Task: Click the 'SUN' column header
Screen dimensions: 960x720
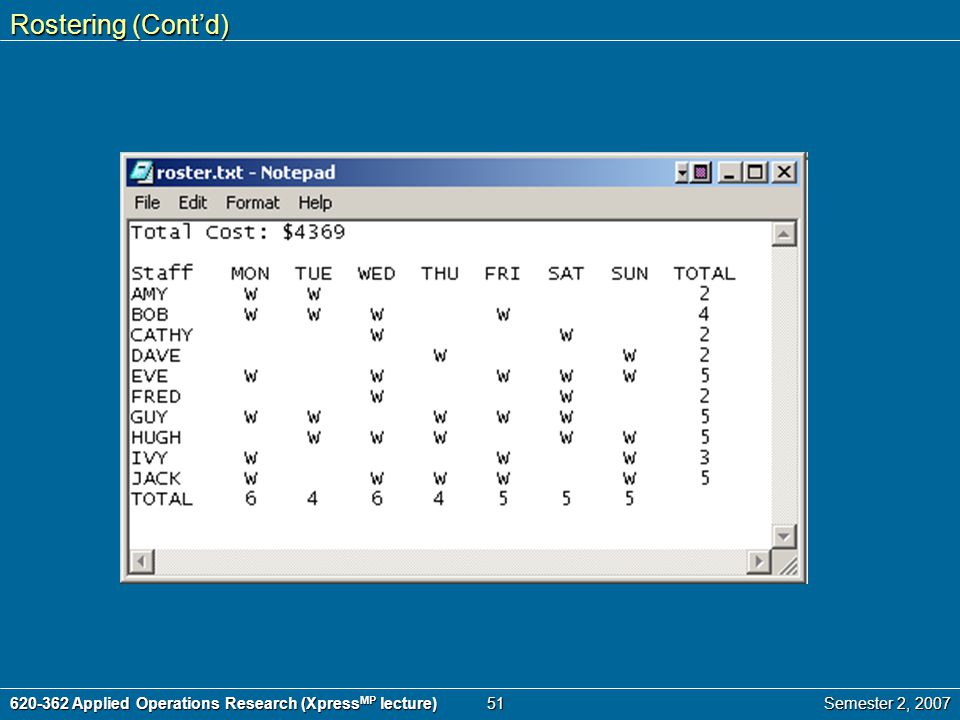Action: (x=629, y=274)
